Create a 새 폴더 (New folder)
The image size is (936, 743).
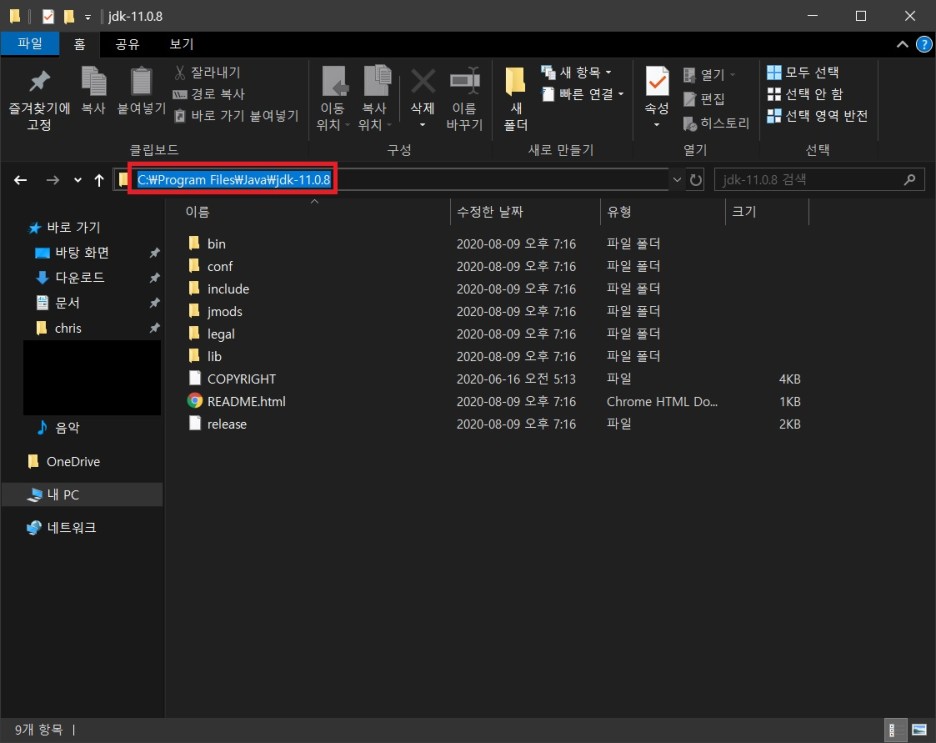516,99
